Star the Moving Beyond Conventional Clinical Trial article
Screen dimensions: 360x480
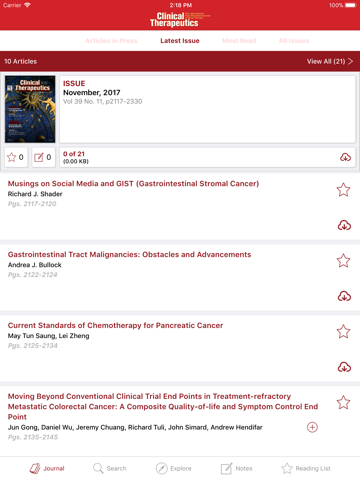[343, 403]
